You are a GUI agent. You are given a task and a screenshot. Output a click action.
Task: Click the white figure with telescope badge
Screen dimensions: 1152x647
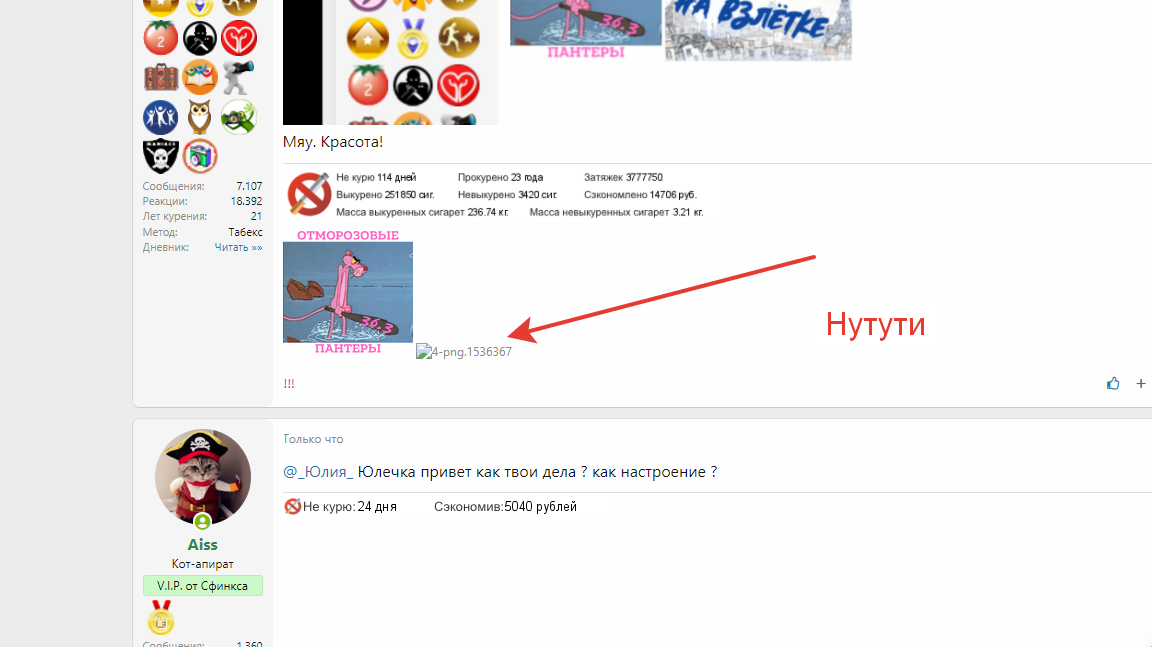pyautogui.click(x=239, y=77)
